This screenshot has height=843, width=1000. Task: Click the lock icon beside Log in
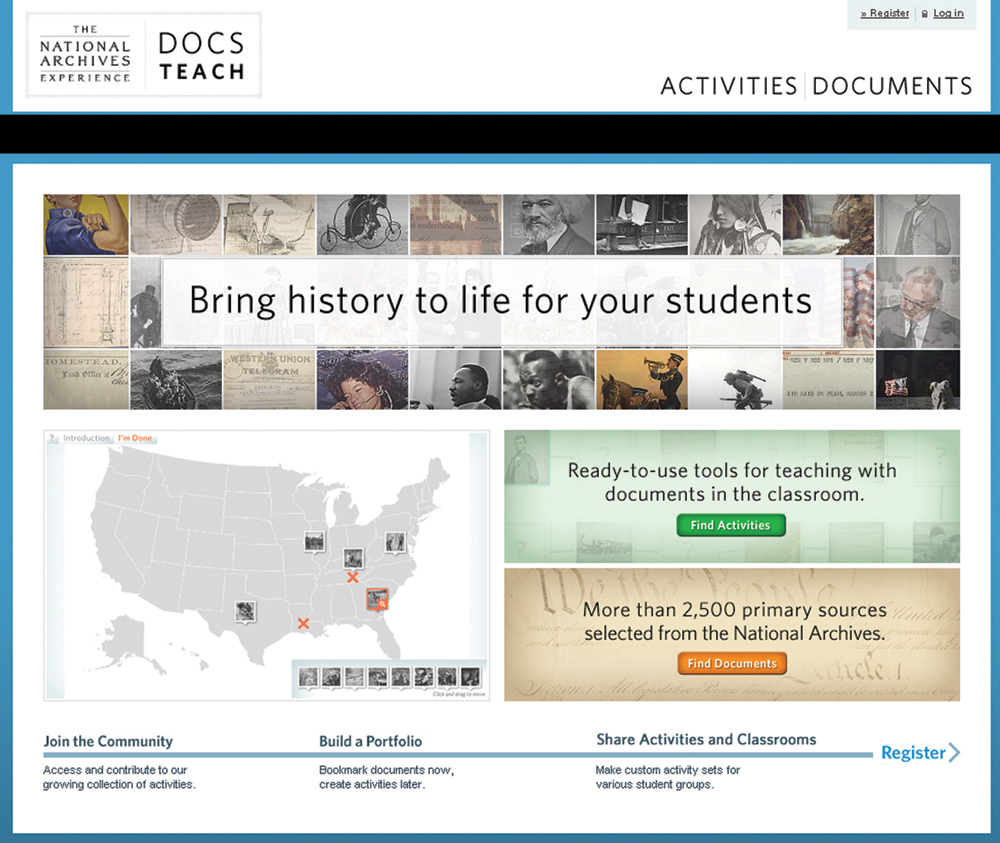[x=925, y=14]
